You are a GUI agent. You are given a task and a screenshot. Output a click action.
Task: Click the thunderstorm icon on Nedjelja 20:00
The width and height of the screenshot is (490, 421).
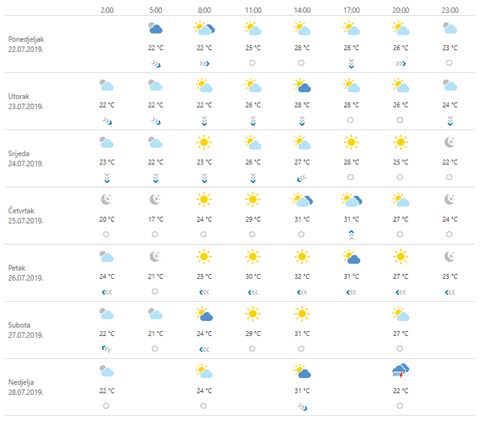point(401,370)
